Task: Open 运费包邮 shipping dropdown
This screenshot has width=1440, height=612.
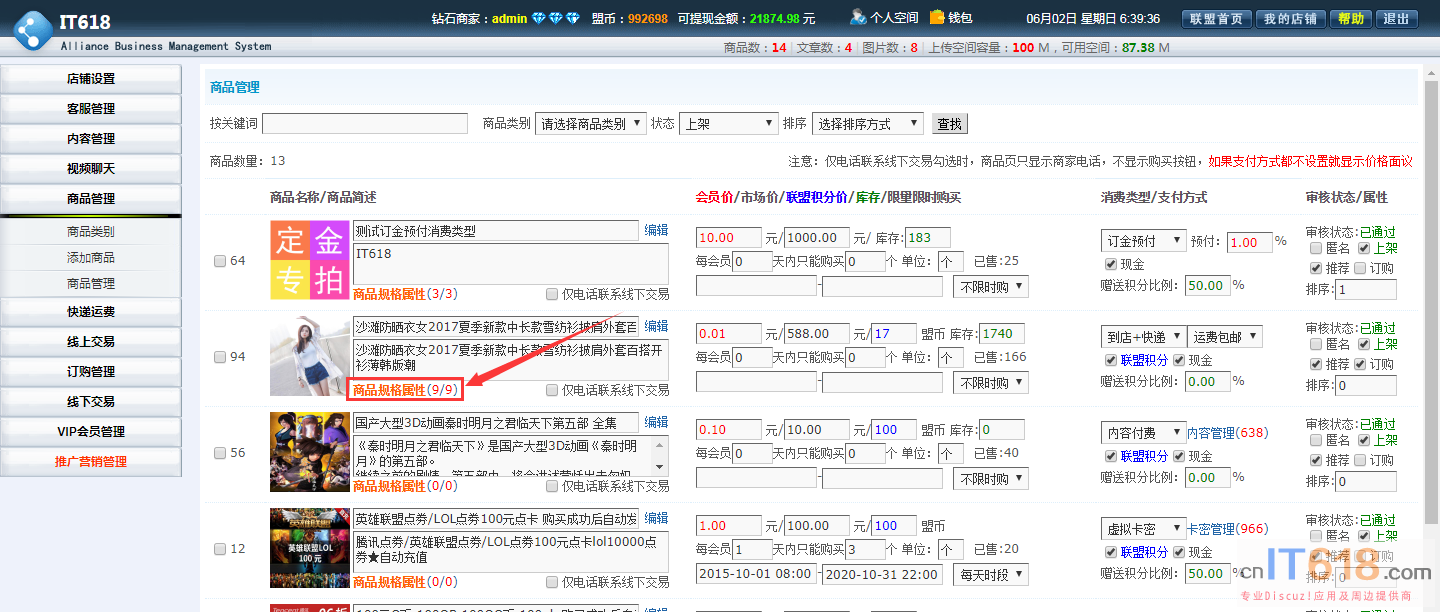Action: (1226, 337)
